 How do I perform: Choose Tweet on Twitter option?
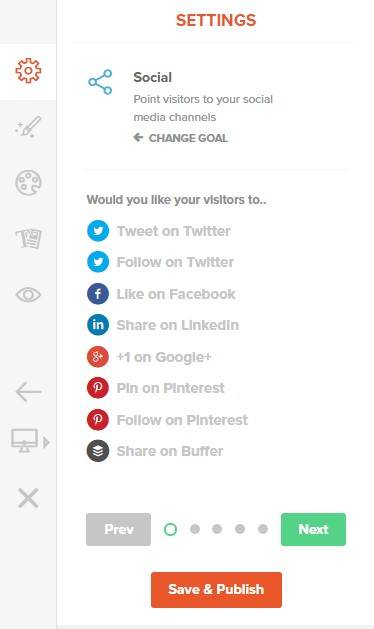click(159, 231)
